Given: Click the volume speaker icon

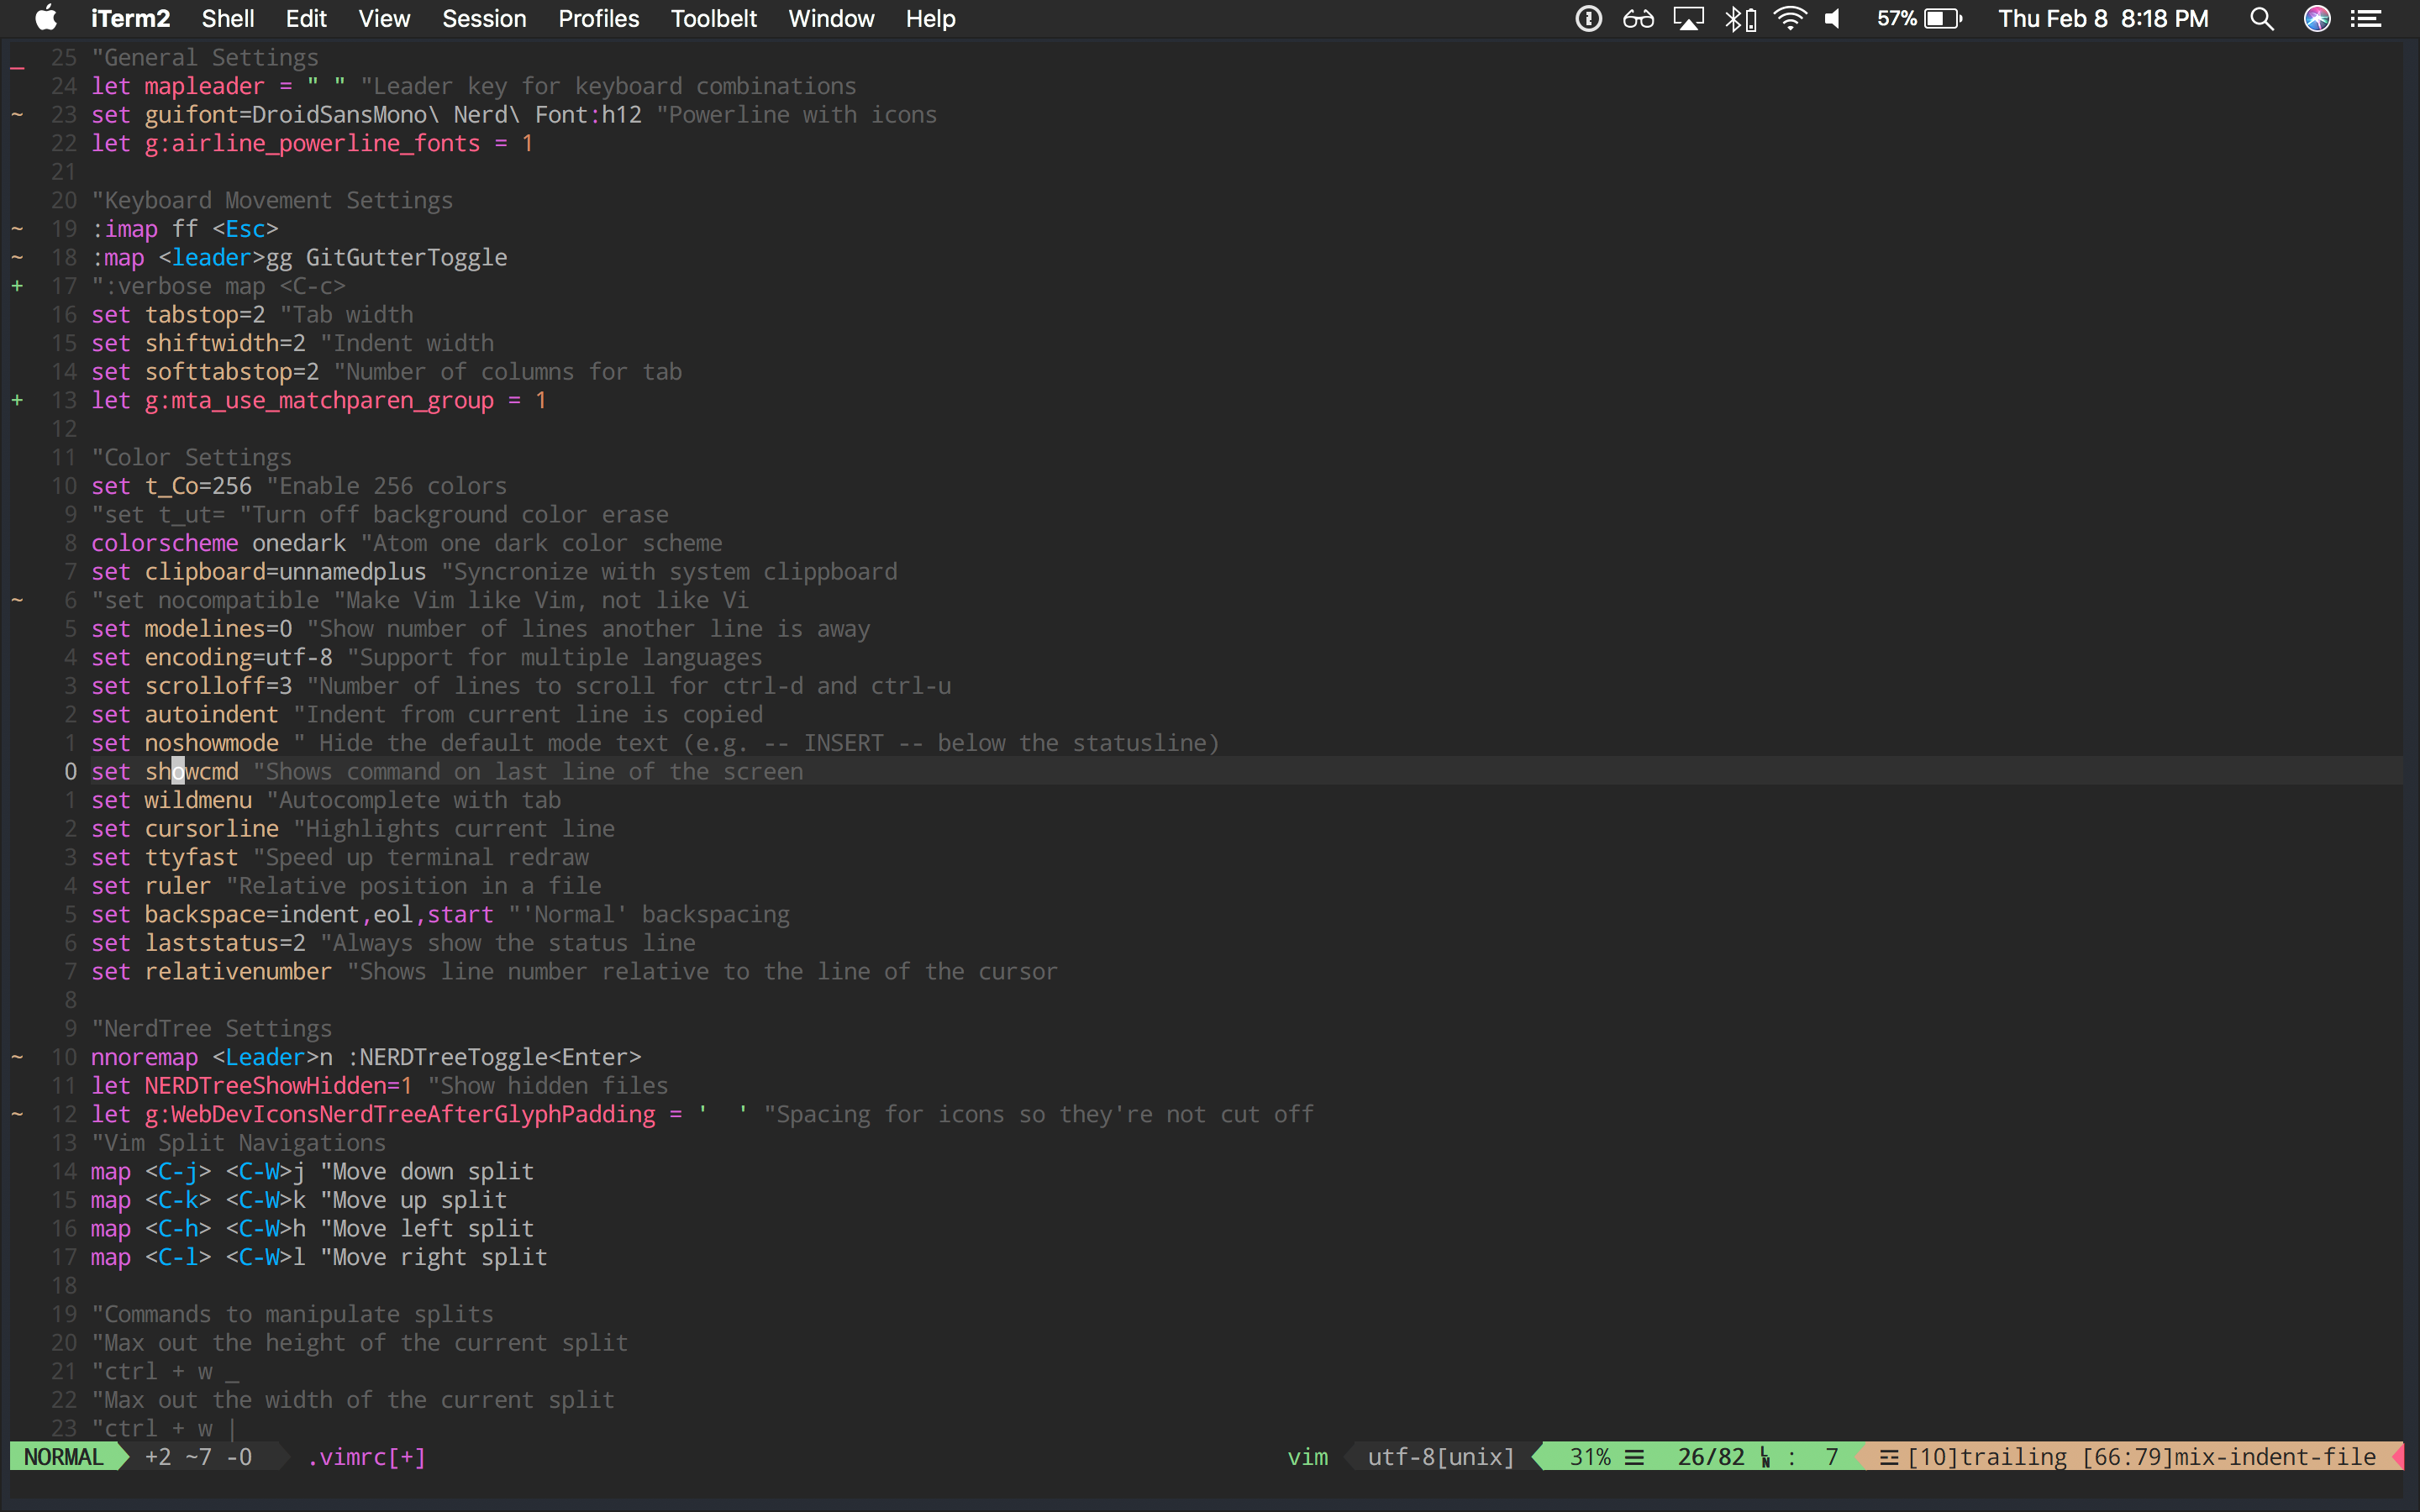Looking at the screenshot, I should coord(1833,18).
